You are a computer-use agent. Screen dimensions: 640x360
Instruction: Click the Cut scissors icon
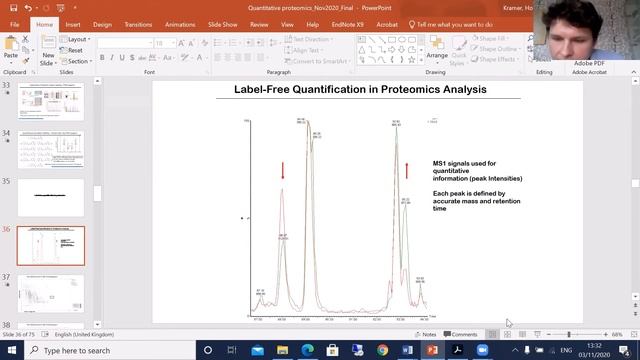pyautogui.click(x=25, y=39)
